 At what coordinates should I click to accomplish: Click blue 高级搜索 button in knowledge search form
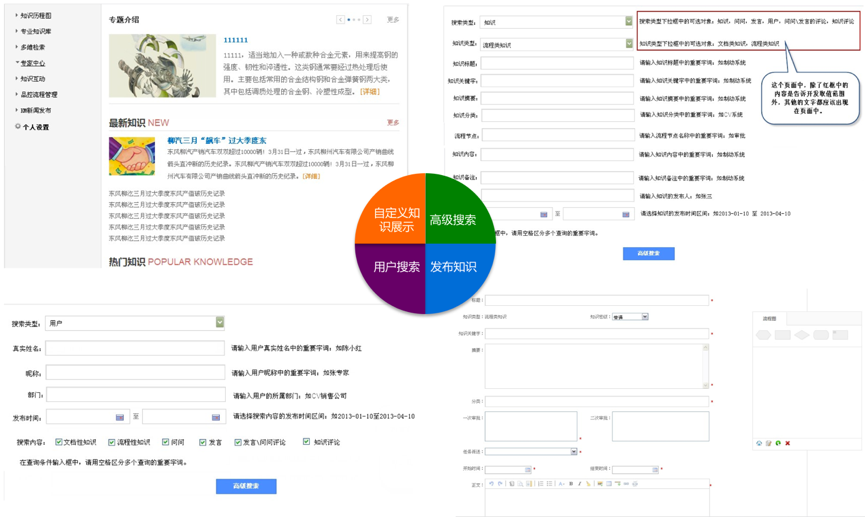point(649,253)
